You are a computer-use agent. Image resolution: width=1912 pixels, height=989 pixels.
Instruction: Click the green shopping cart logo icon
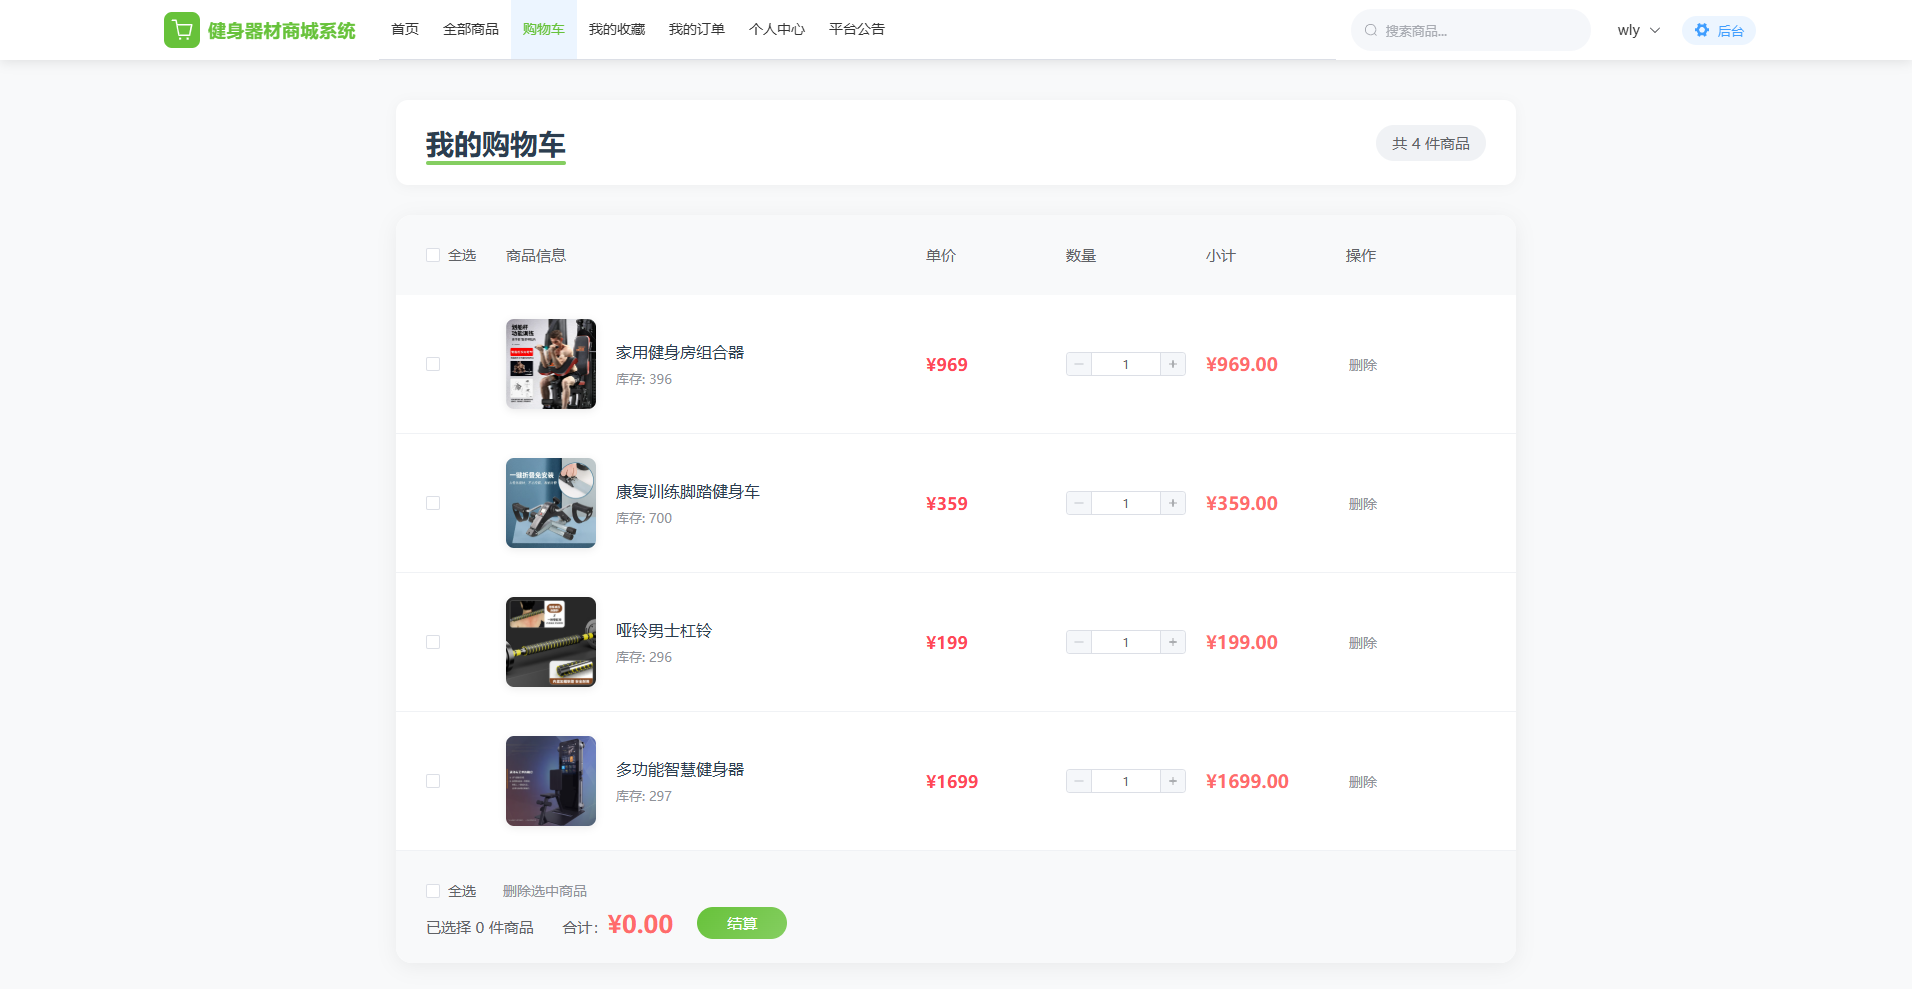[181, 30]
